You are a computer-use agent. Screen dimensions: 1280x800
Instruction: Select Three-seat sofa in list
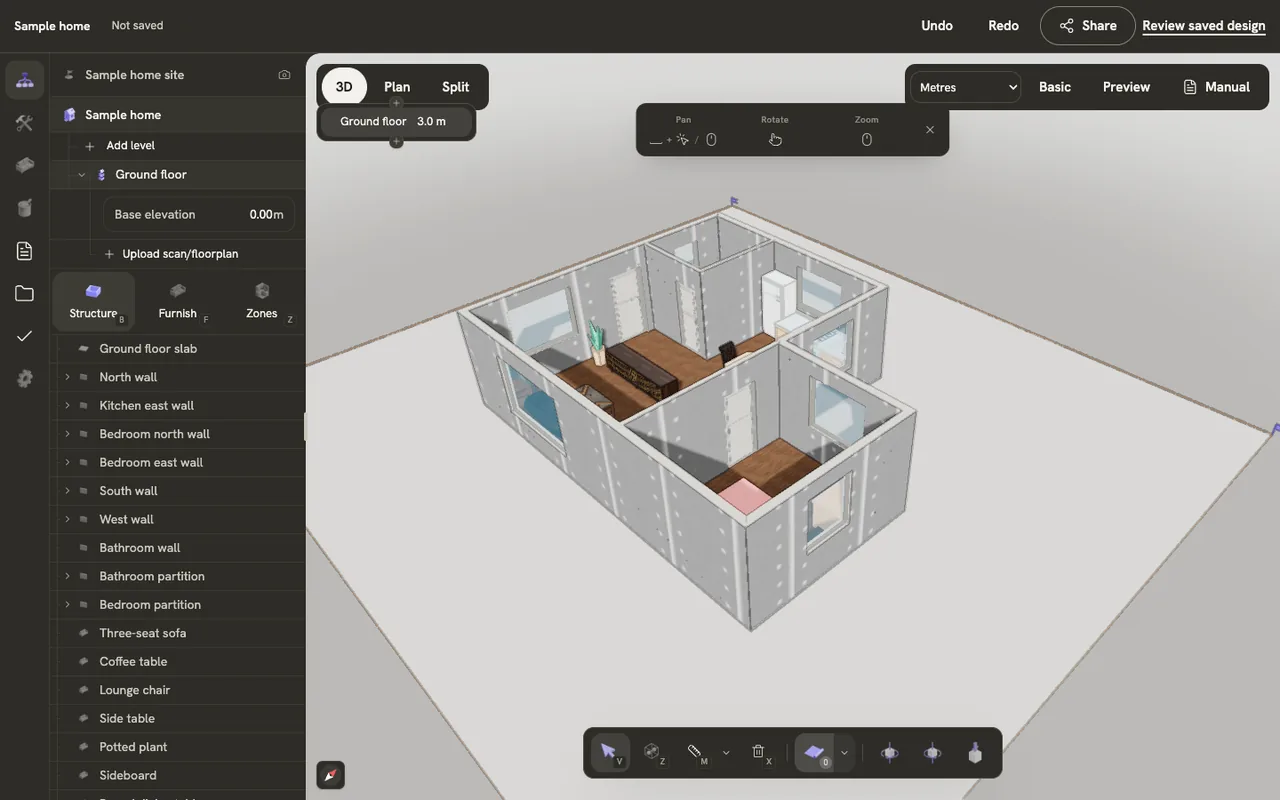pos(178,633)
